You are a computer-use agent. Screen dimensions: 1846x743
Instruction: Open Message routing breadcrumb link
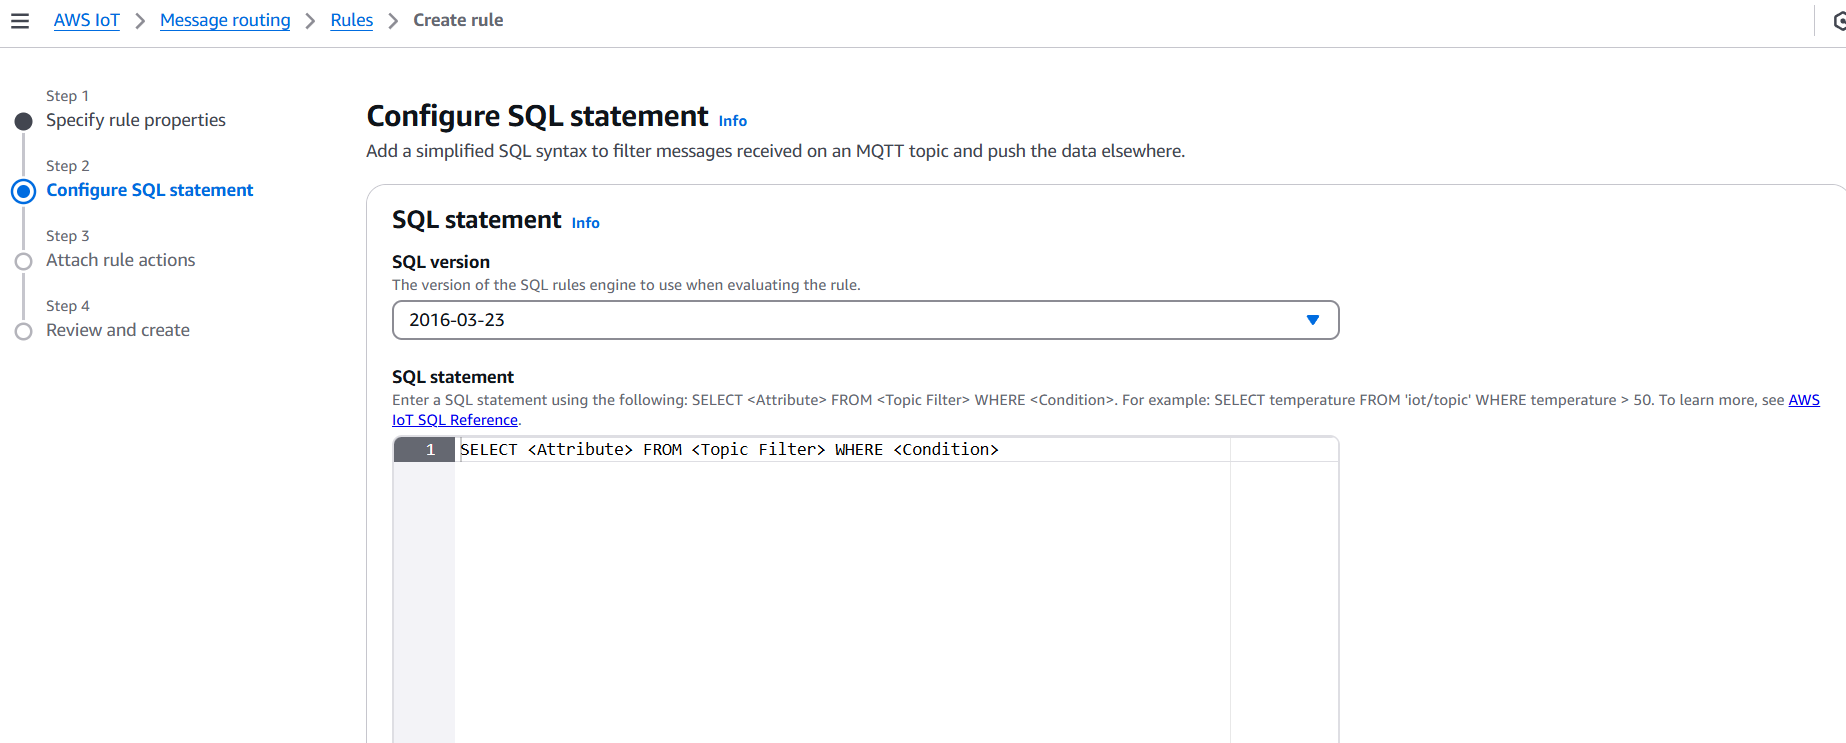pyautogui.click(x=225, y=20)
